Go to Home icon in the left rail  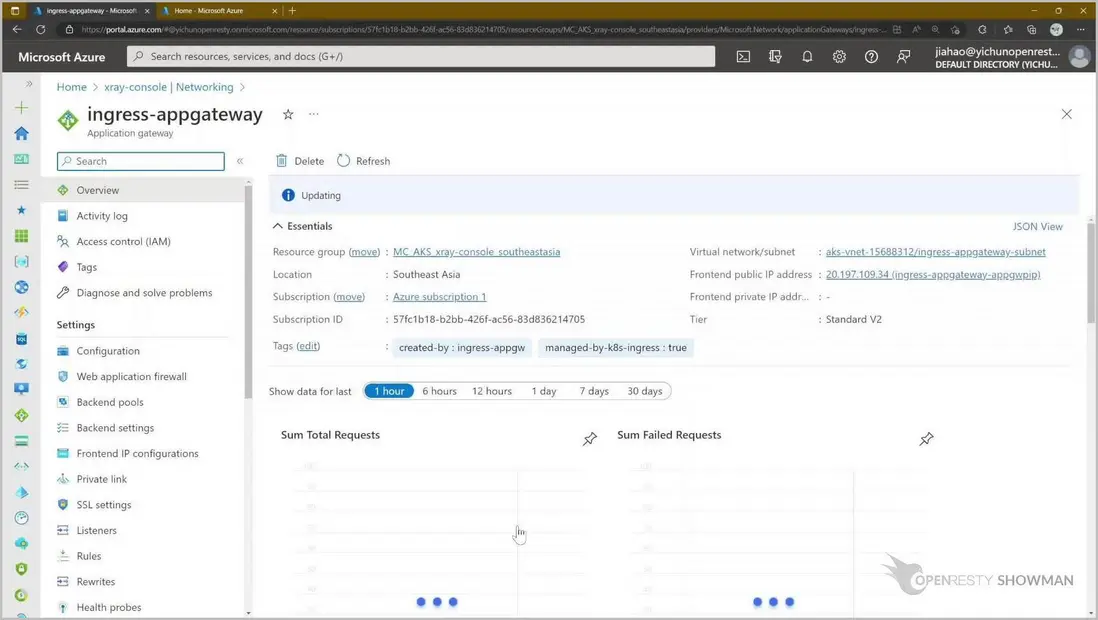point(22,133)
